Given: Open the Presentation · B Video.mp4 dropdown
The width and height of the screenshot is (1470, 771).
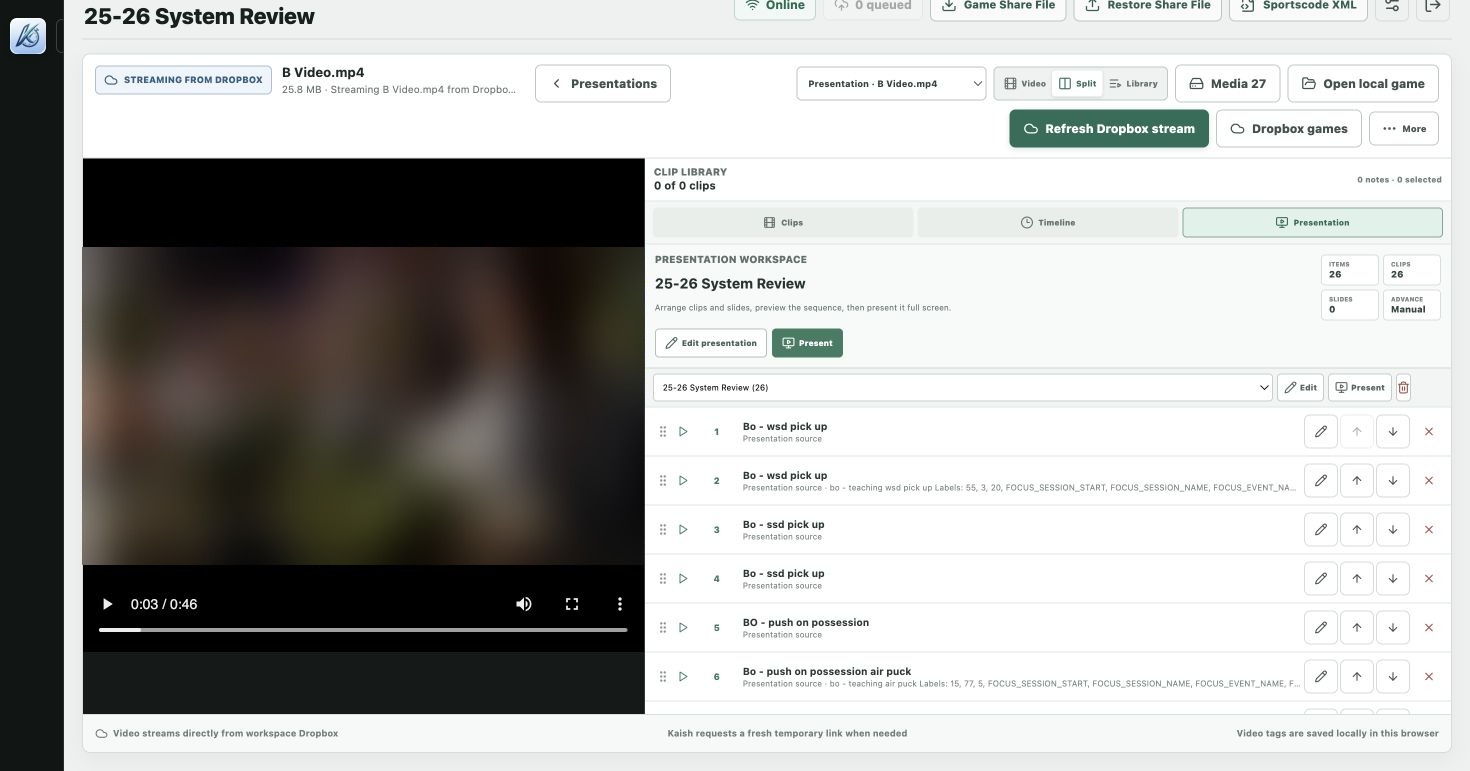Looking at the screenshot, I should point(891,84).
